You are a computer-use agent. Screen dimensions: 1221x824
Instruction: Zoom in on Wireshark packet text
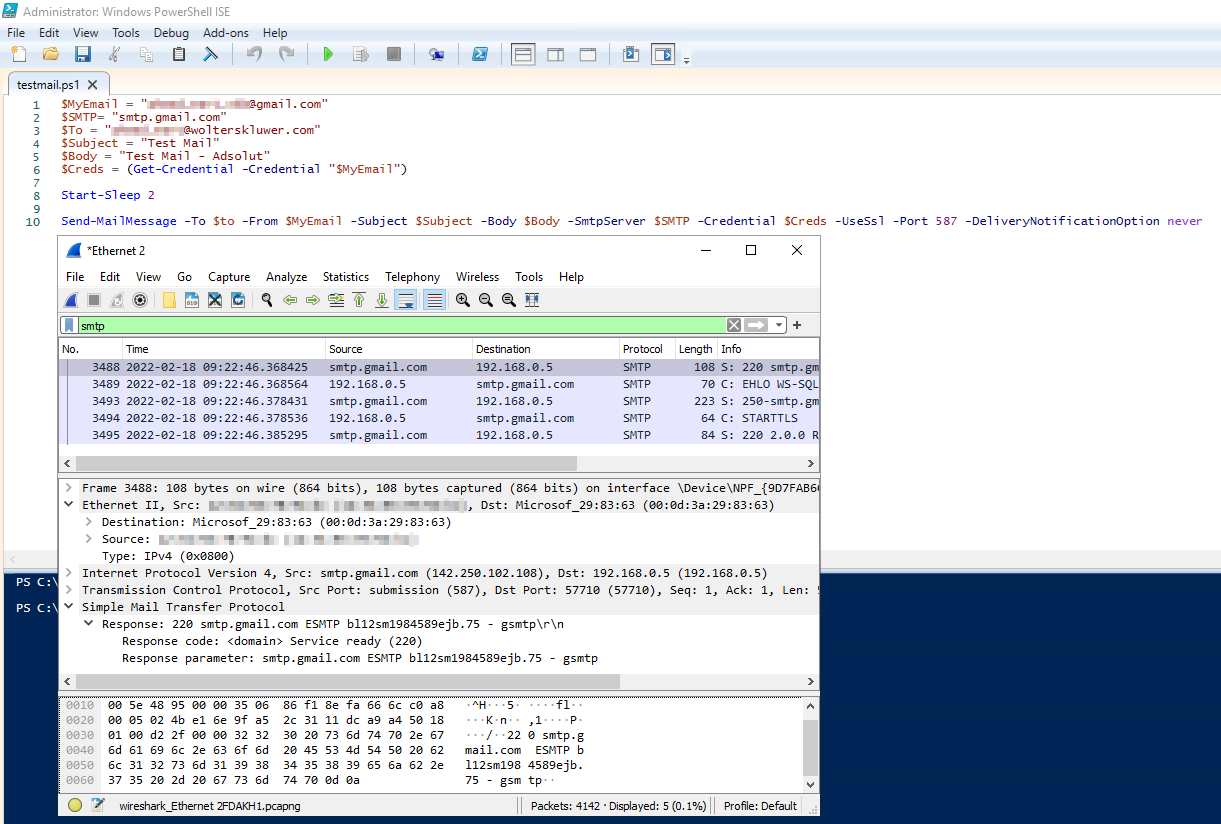(x=463, y=300)
